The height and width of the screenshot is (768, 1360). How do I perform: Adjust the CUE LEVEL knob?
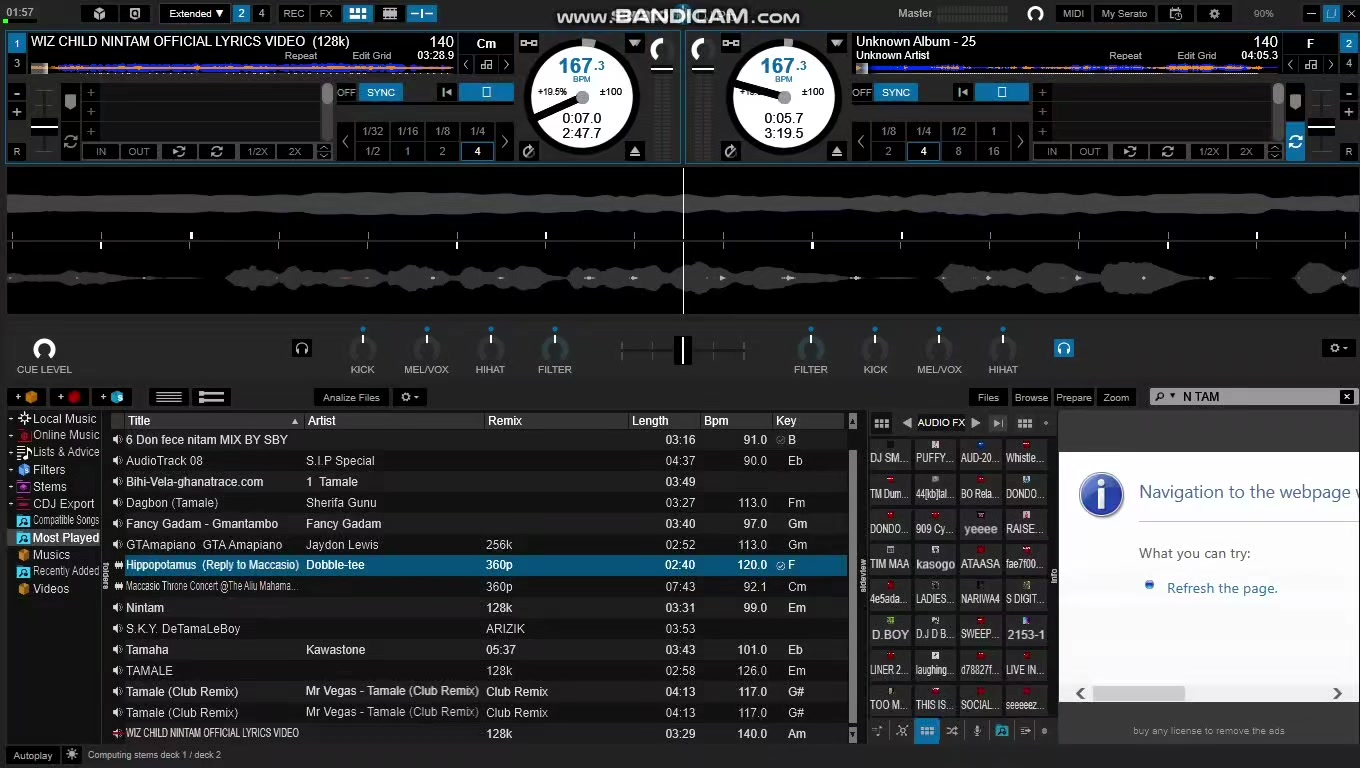[44, 348]
